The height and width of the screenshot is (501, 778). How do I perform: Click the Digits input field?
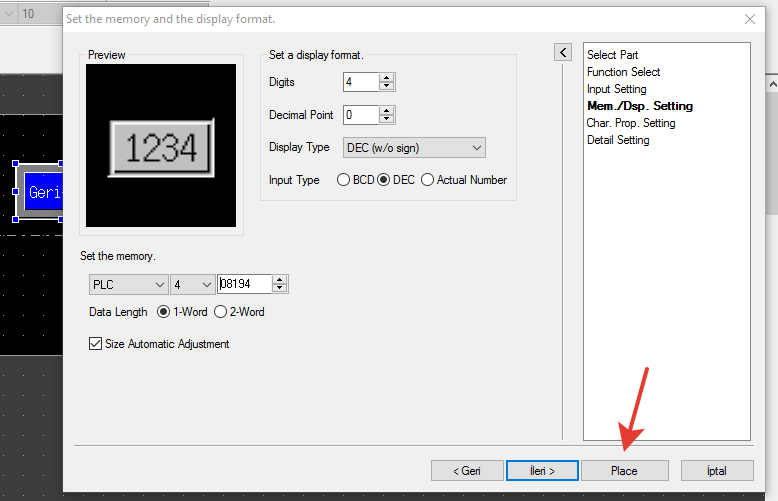point(360,82)
